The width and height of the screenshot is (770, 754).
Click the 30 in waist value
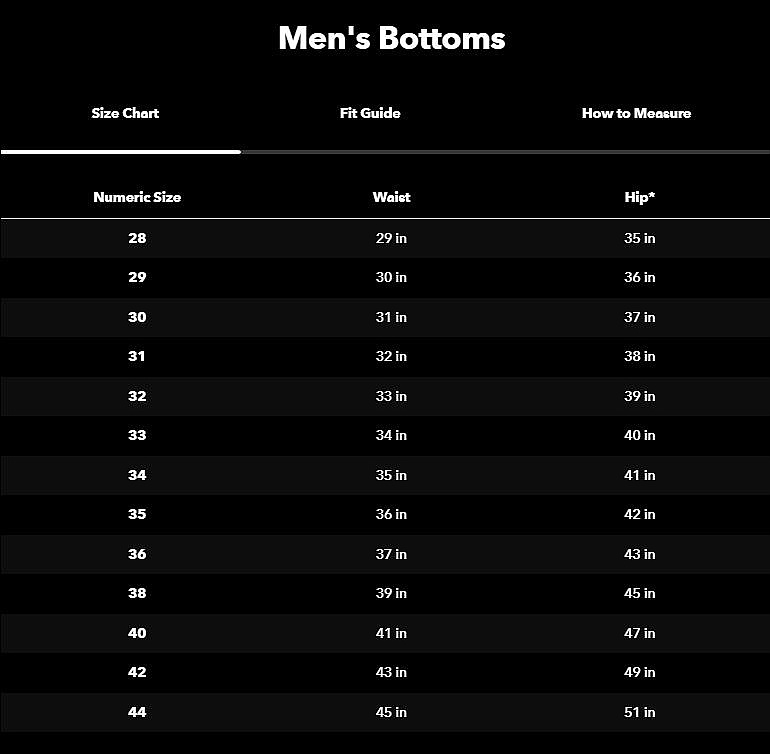click(391, 277)
